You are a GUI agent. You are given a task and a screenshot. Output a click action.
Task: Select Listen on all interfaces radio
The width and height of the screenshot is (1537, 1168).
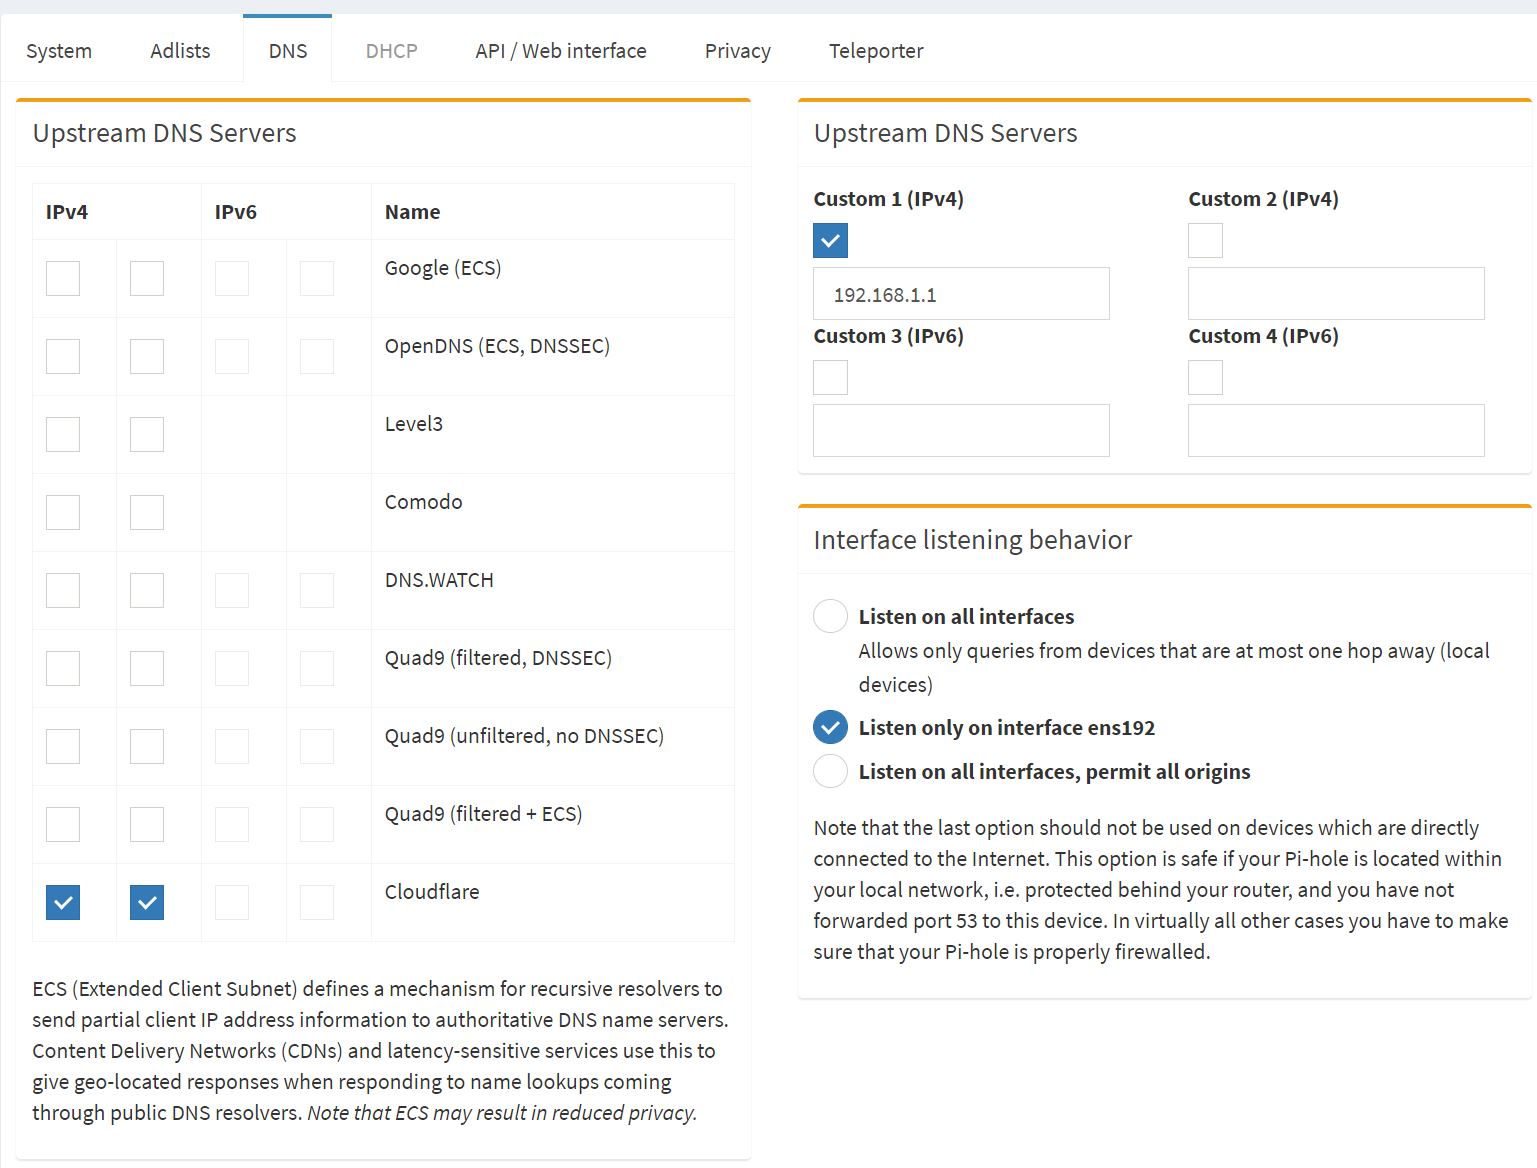pos(830,616)
